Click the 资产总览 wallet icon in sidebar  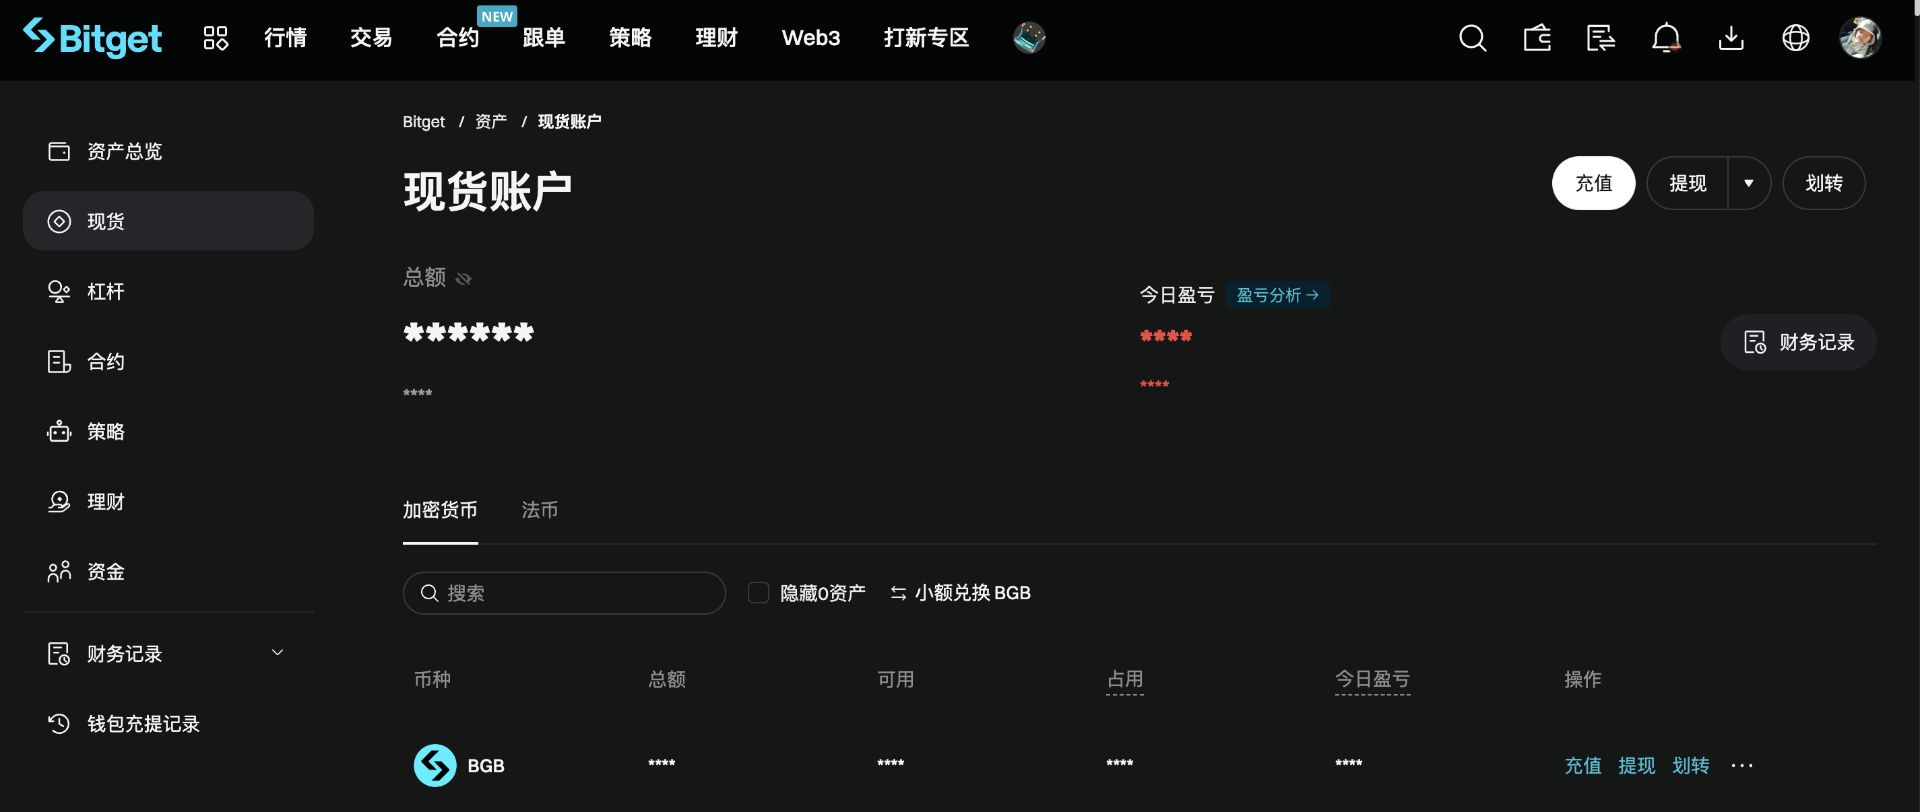(x=59, y=151)
